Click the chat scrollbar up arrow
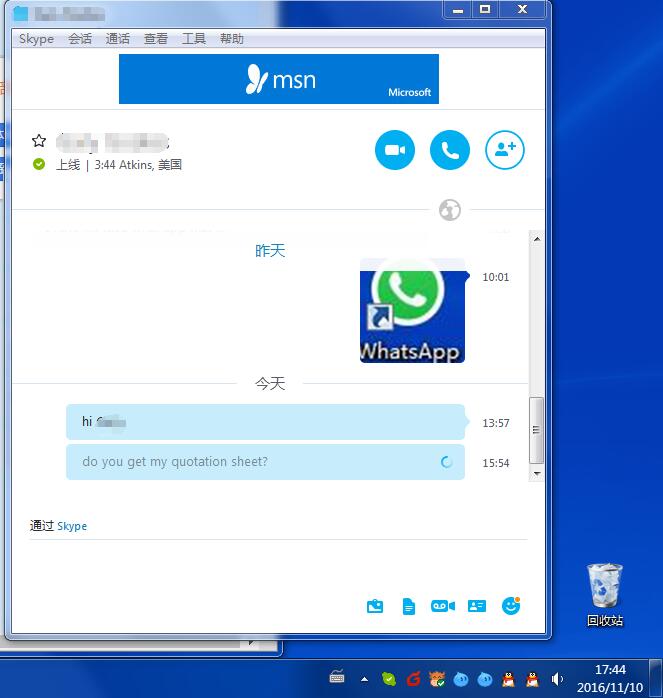The image size is (663, 698). coord(537,239)
